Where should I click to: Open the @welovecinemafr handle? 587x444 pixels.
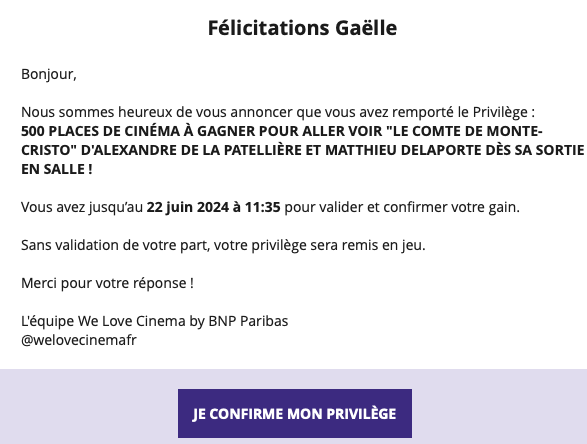click(x=79, y=340)
